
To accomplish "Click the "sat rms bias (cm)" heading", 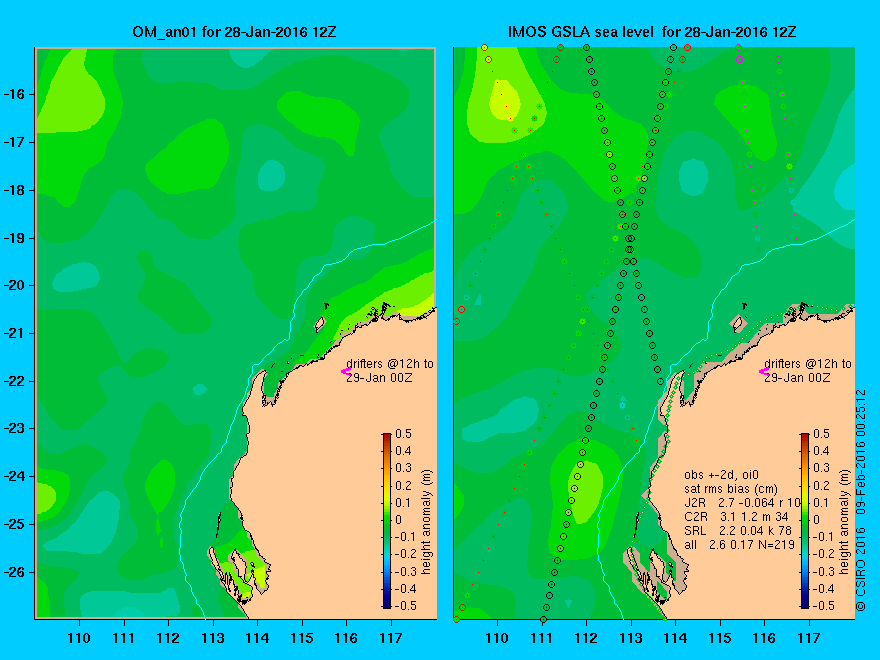I will 731,489.
